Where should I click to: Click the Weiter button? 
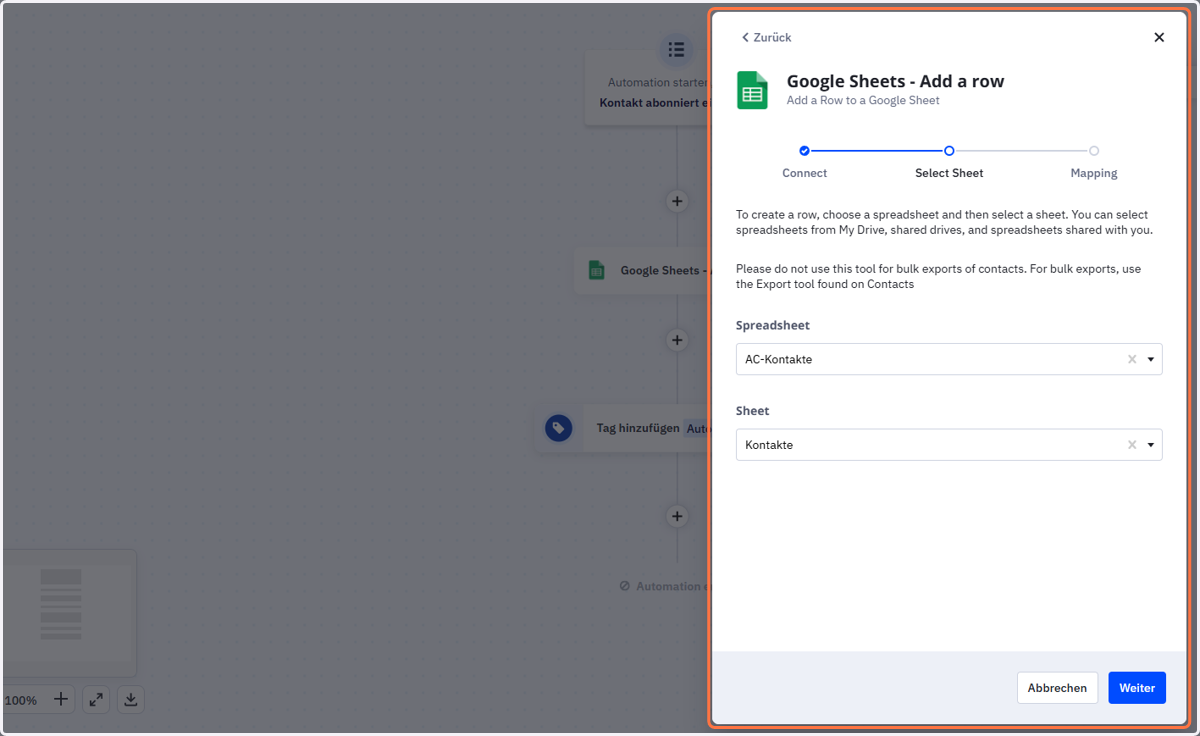1137,688
